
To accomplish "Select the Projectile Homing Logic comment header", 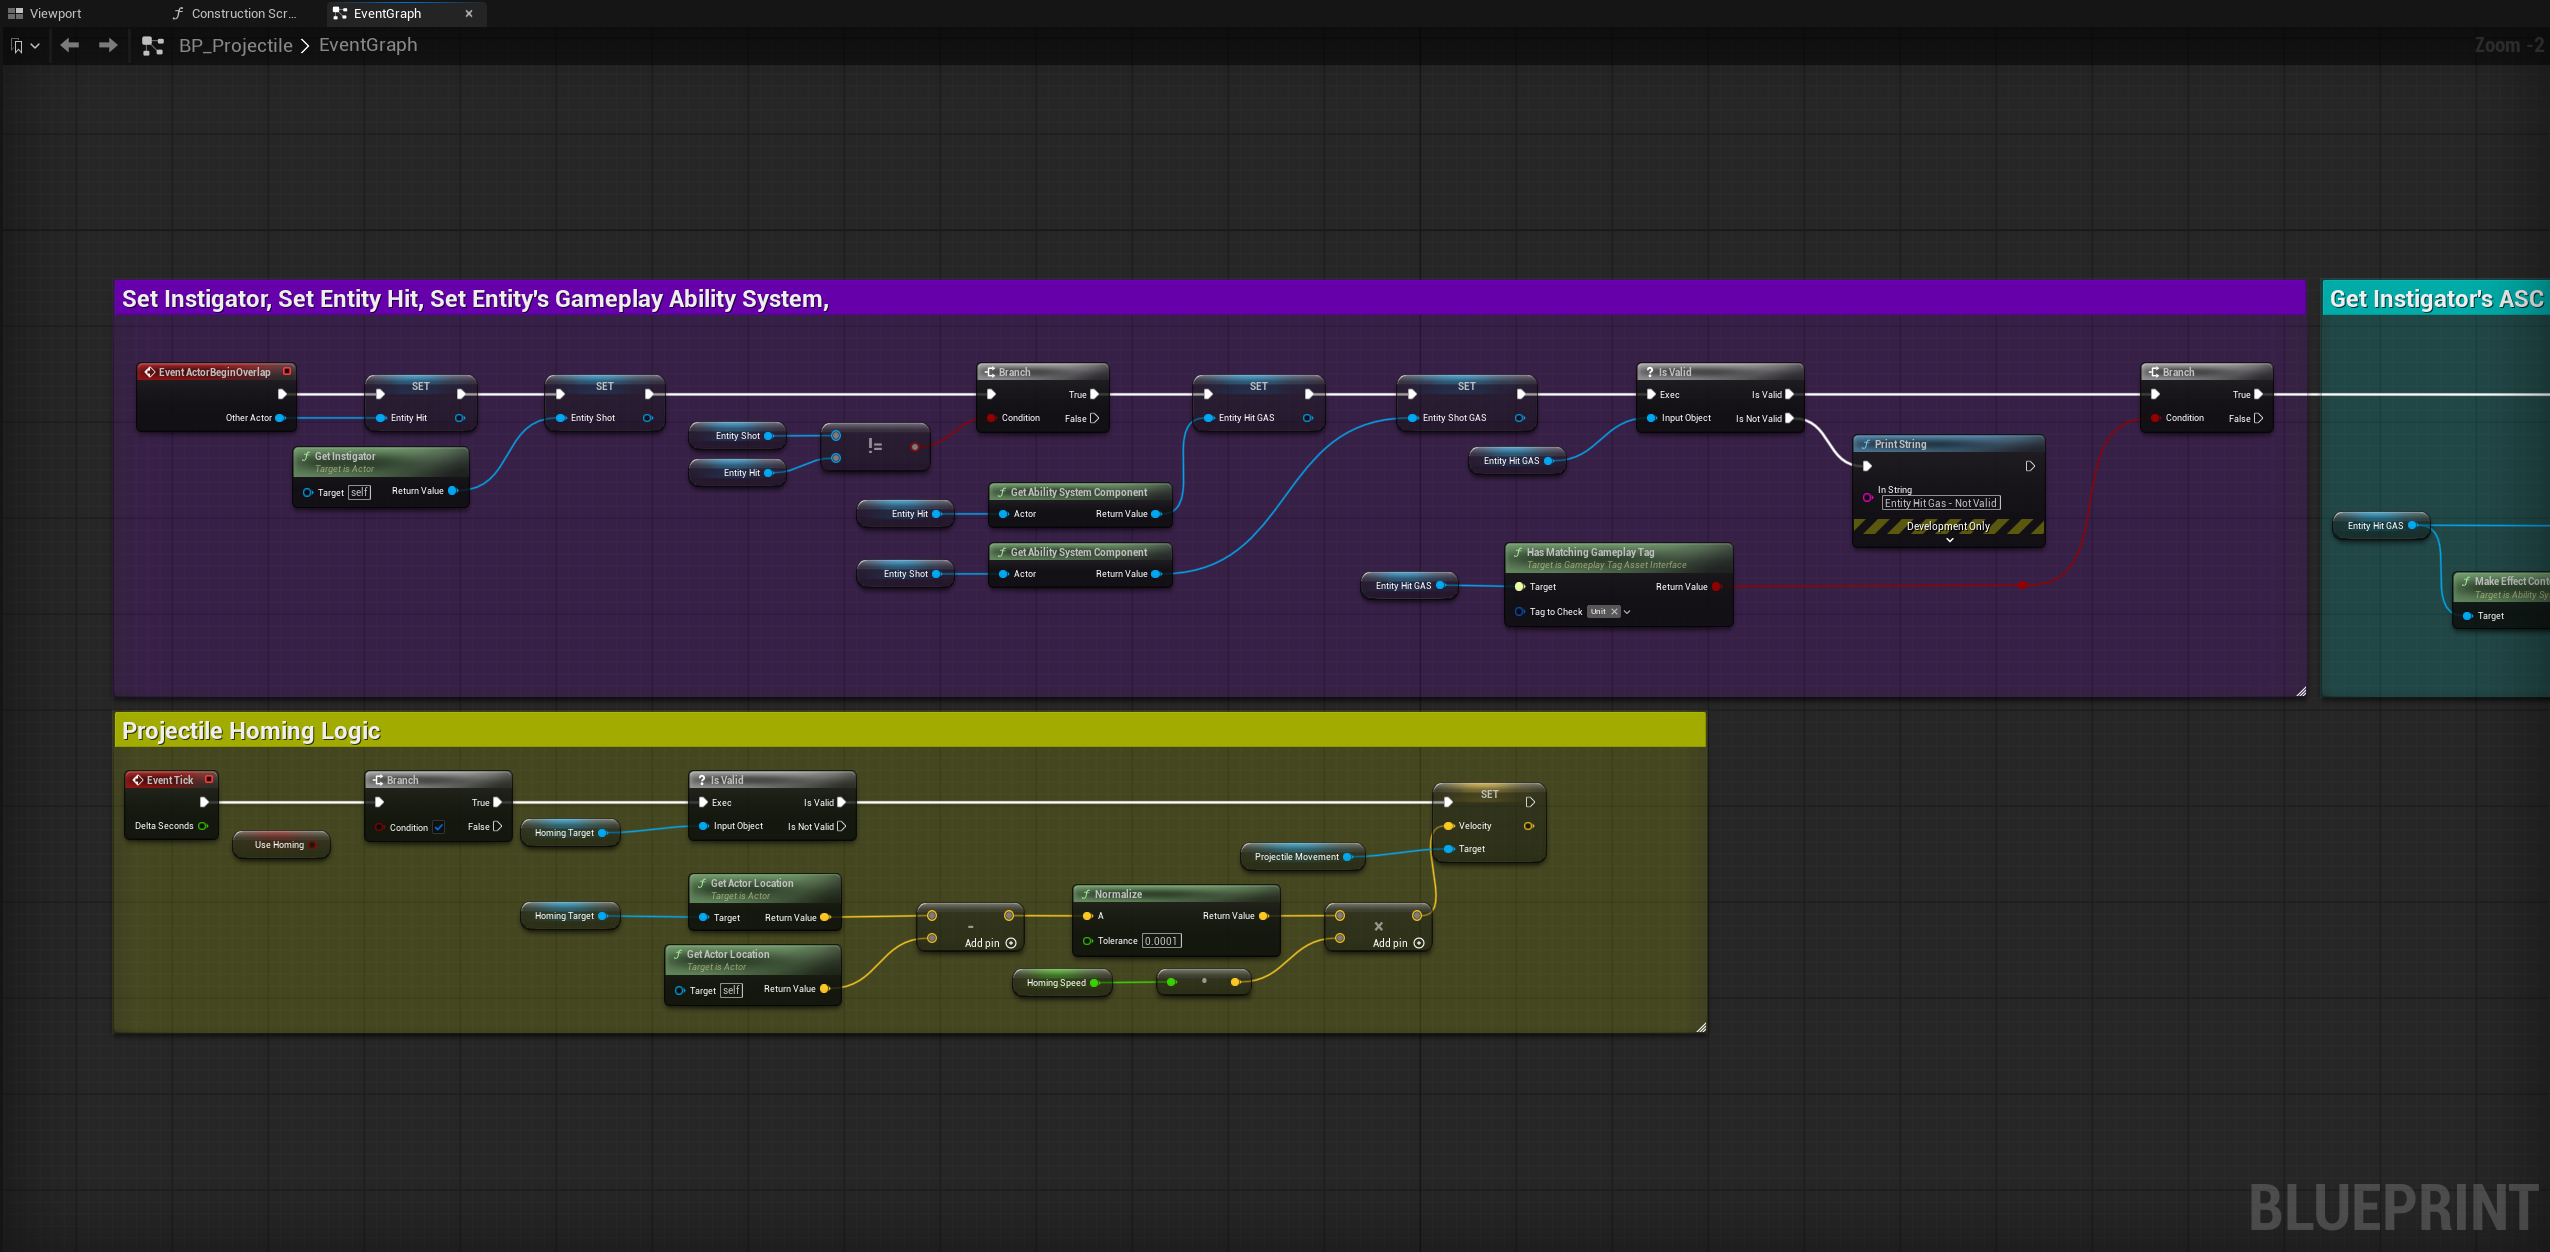I will click(909, 730).
